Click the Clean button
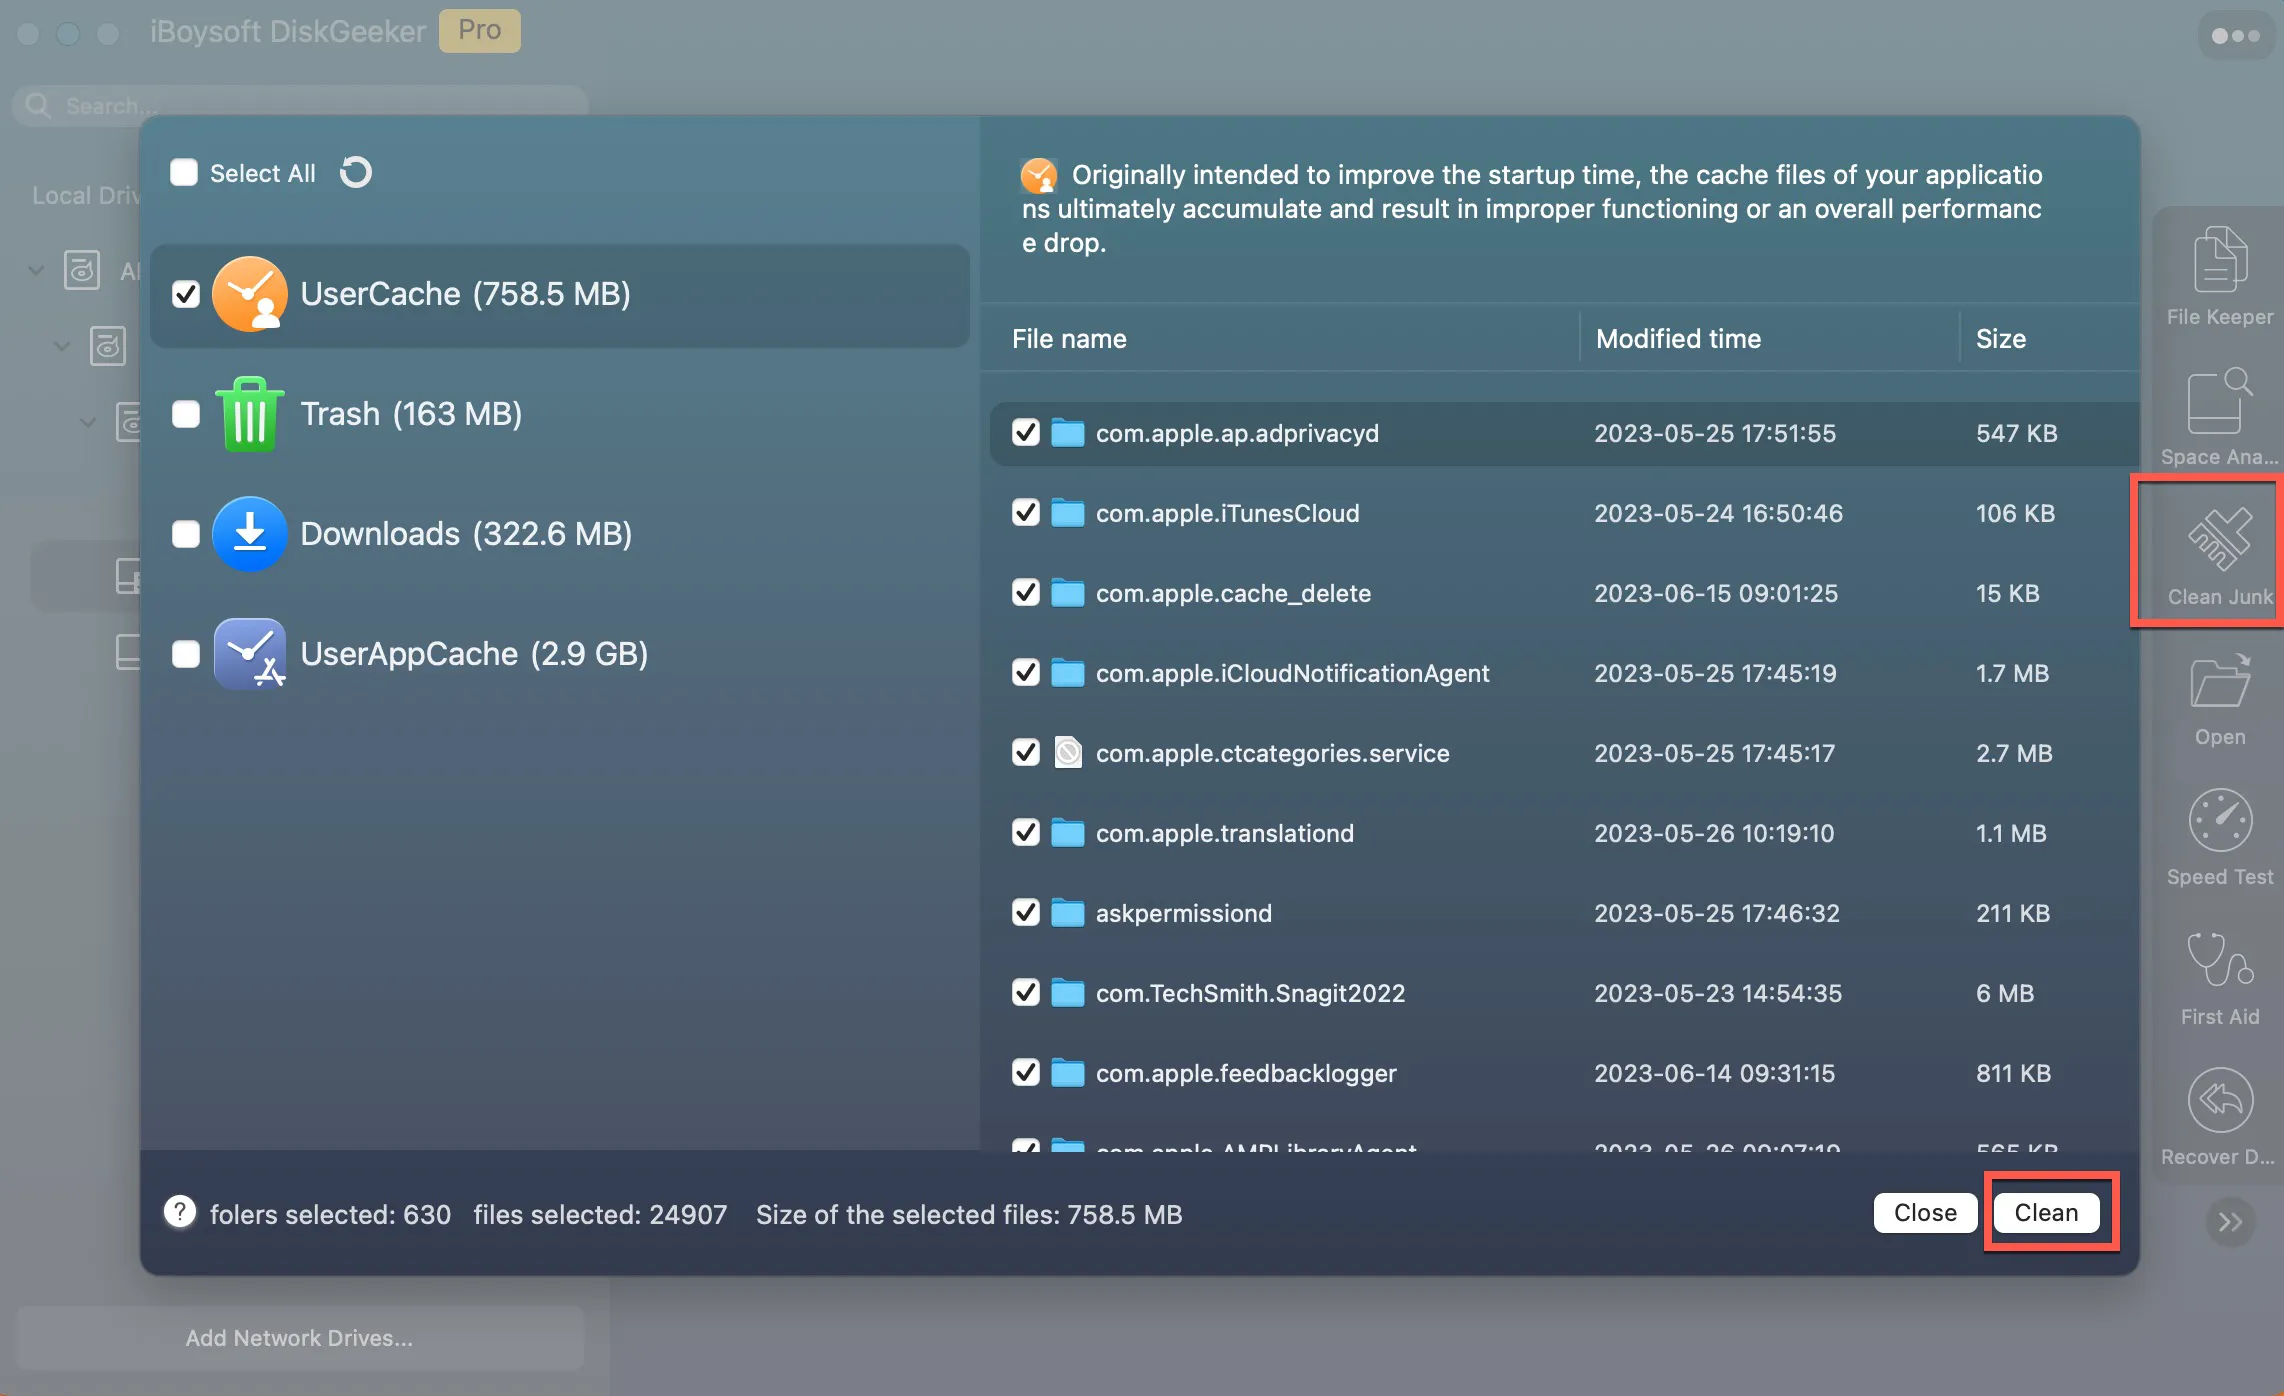 (2046, 1212)
